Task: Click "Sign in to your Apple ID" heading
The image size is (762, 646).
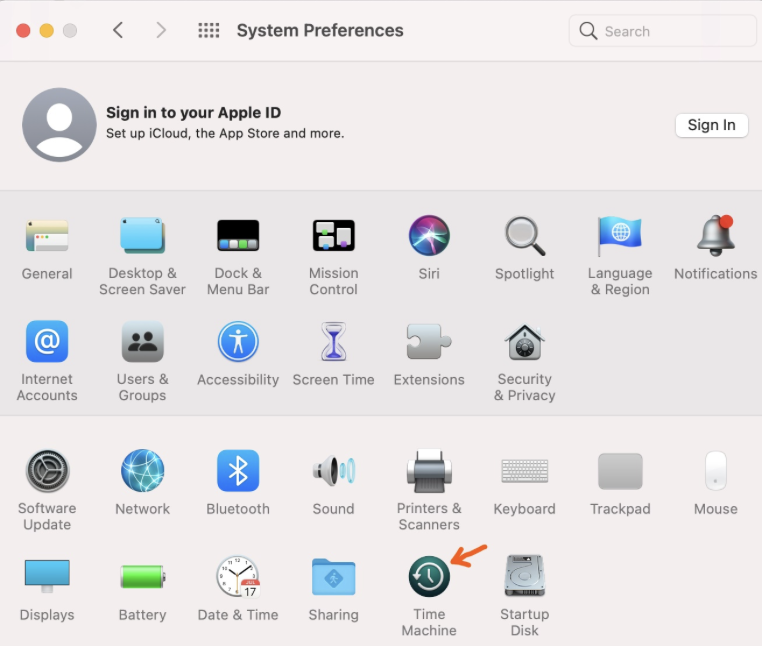Action: [193, 113]
